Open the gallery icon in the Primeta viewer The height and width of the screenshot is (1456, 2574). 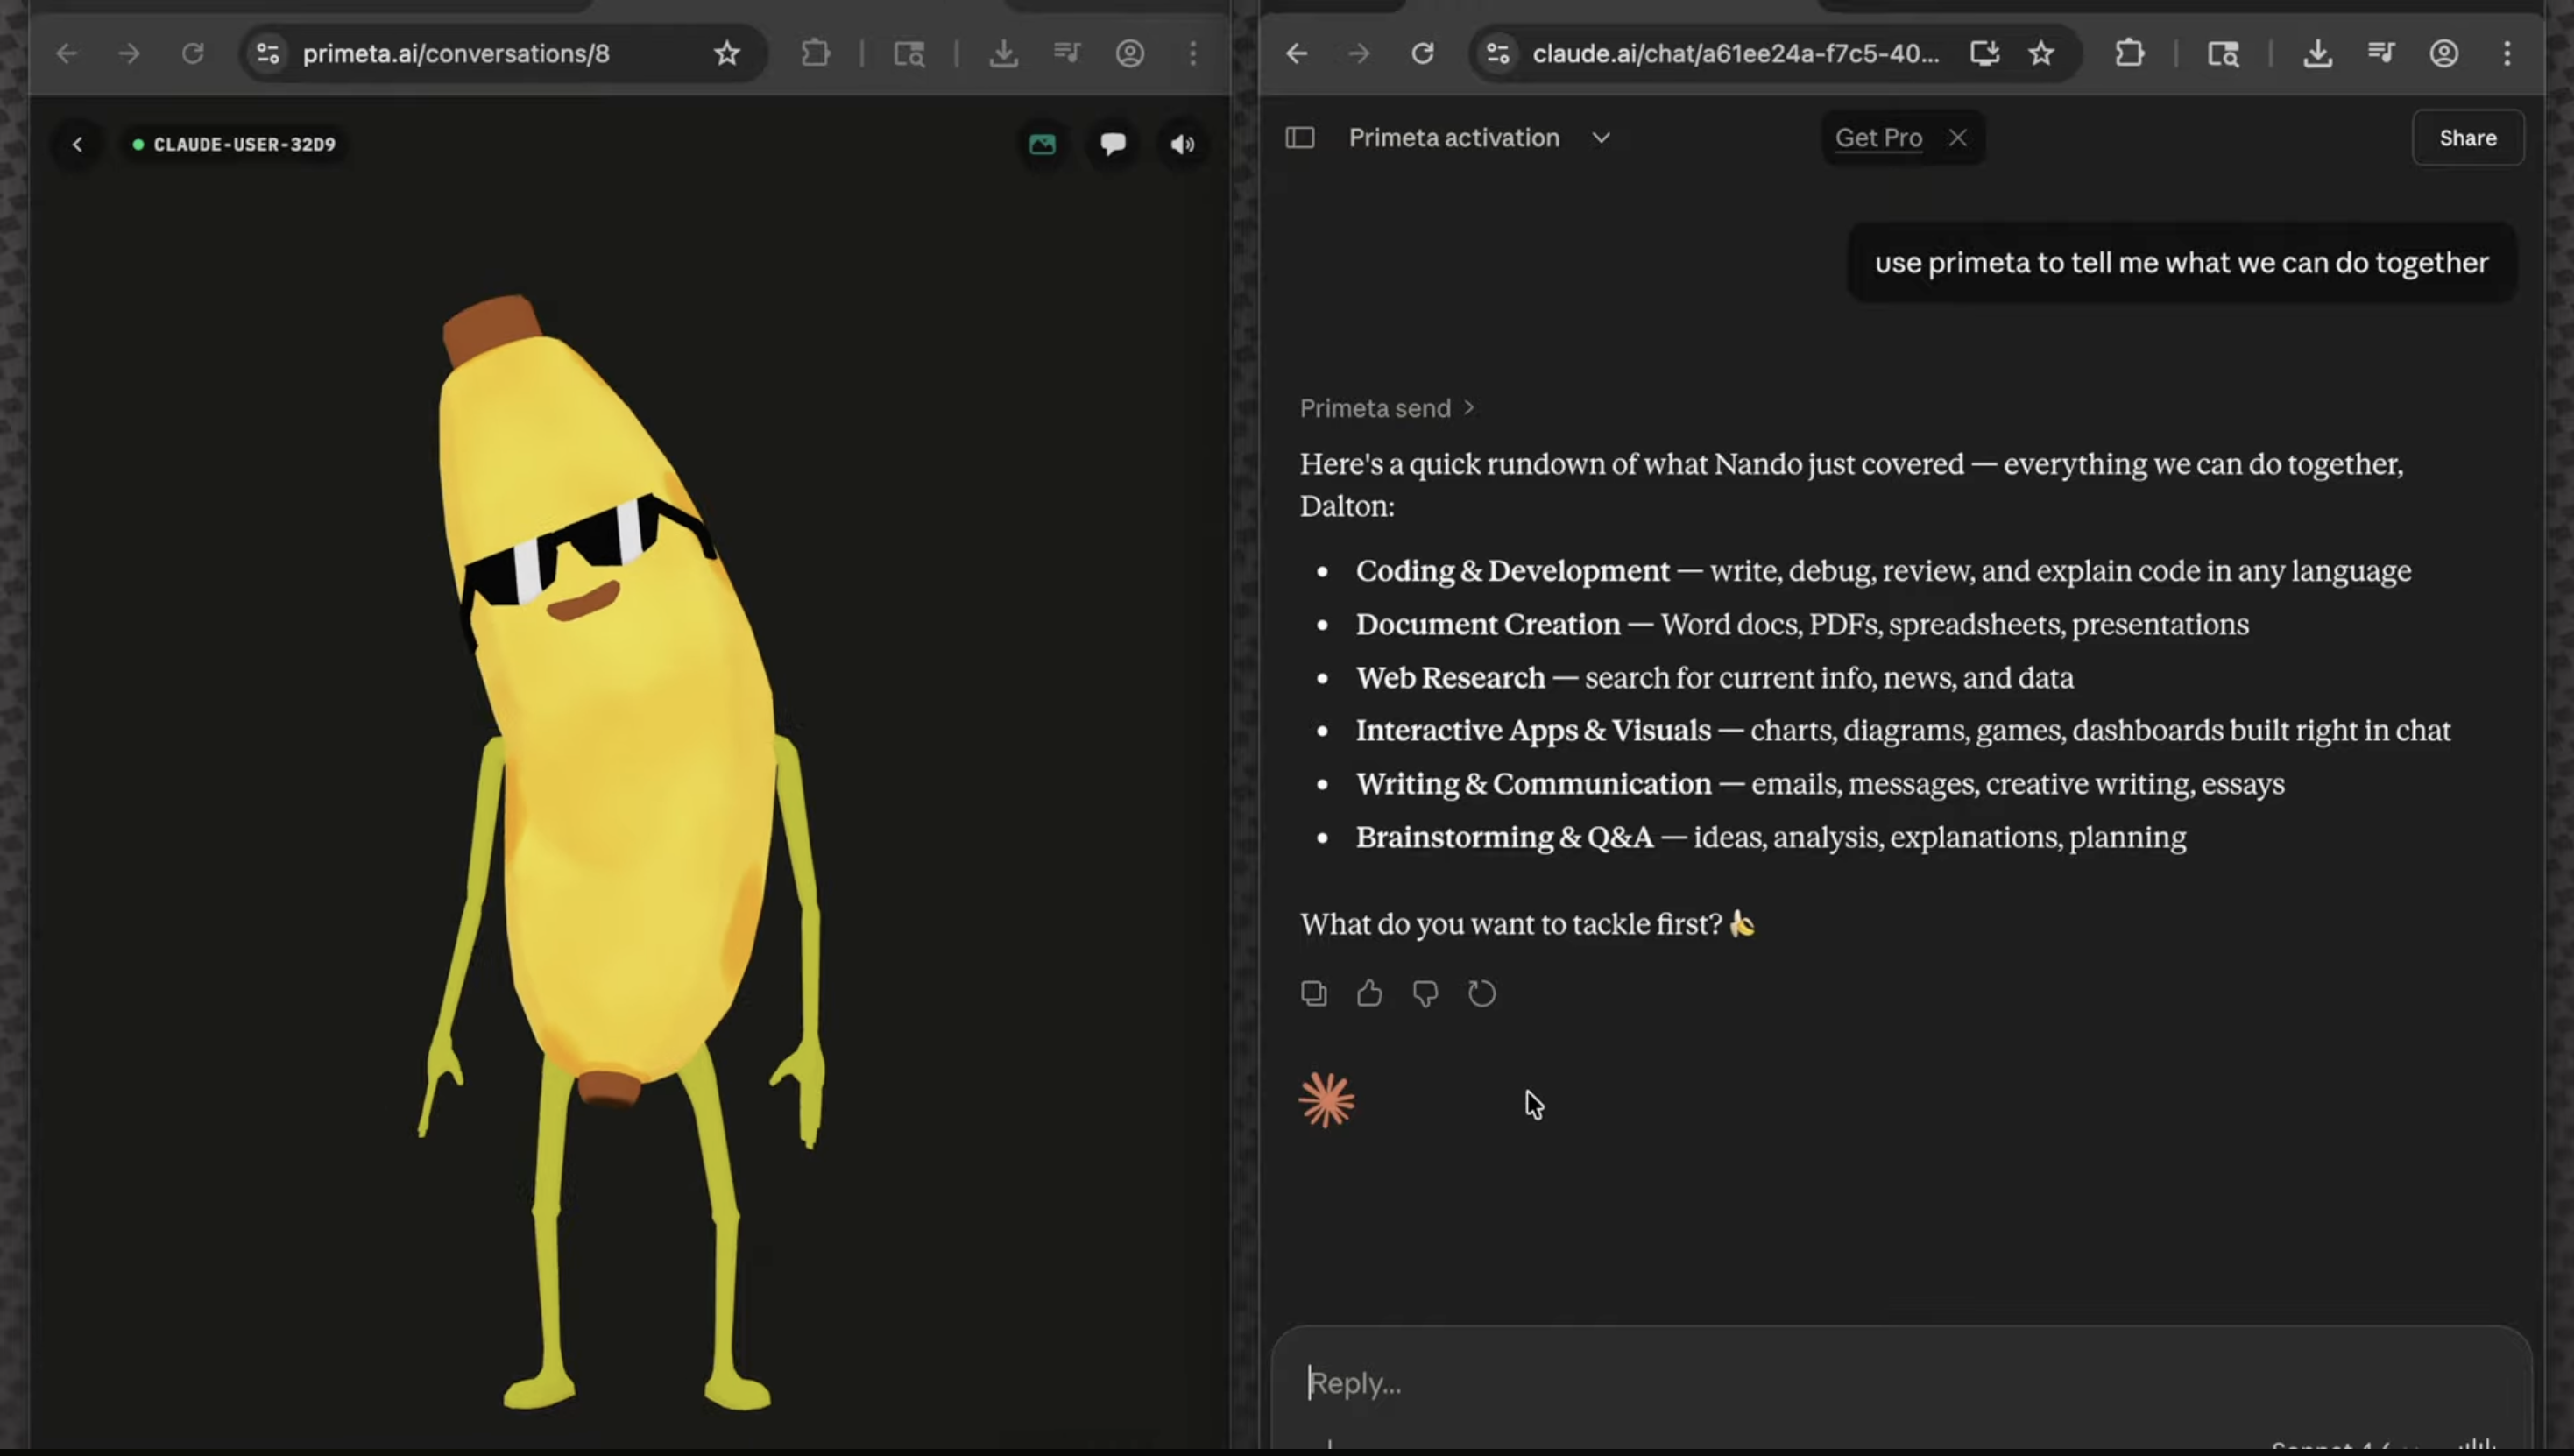pyautogui.click(x=1042, y=145)
